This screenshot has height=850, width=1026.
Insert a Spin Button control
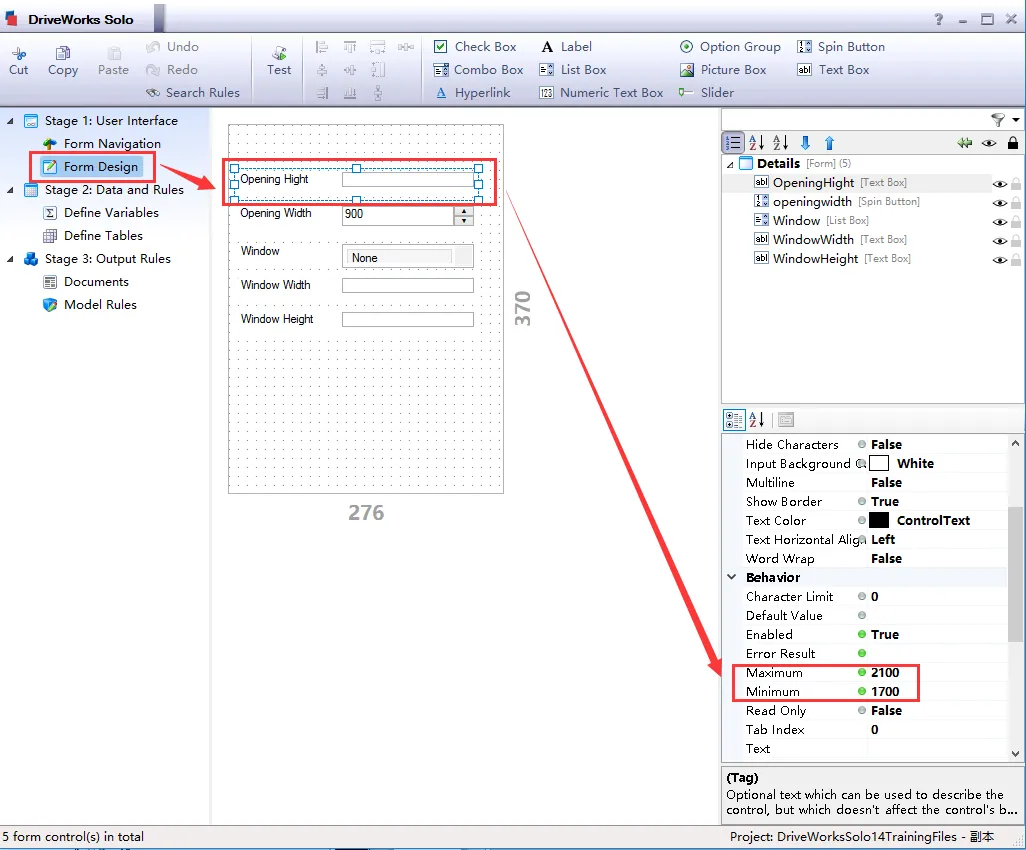pos(840,47)
